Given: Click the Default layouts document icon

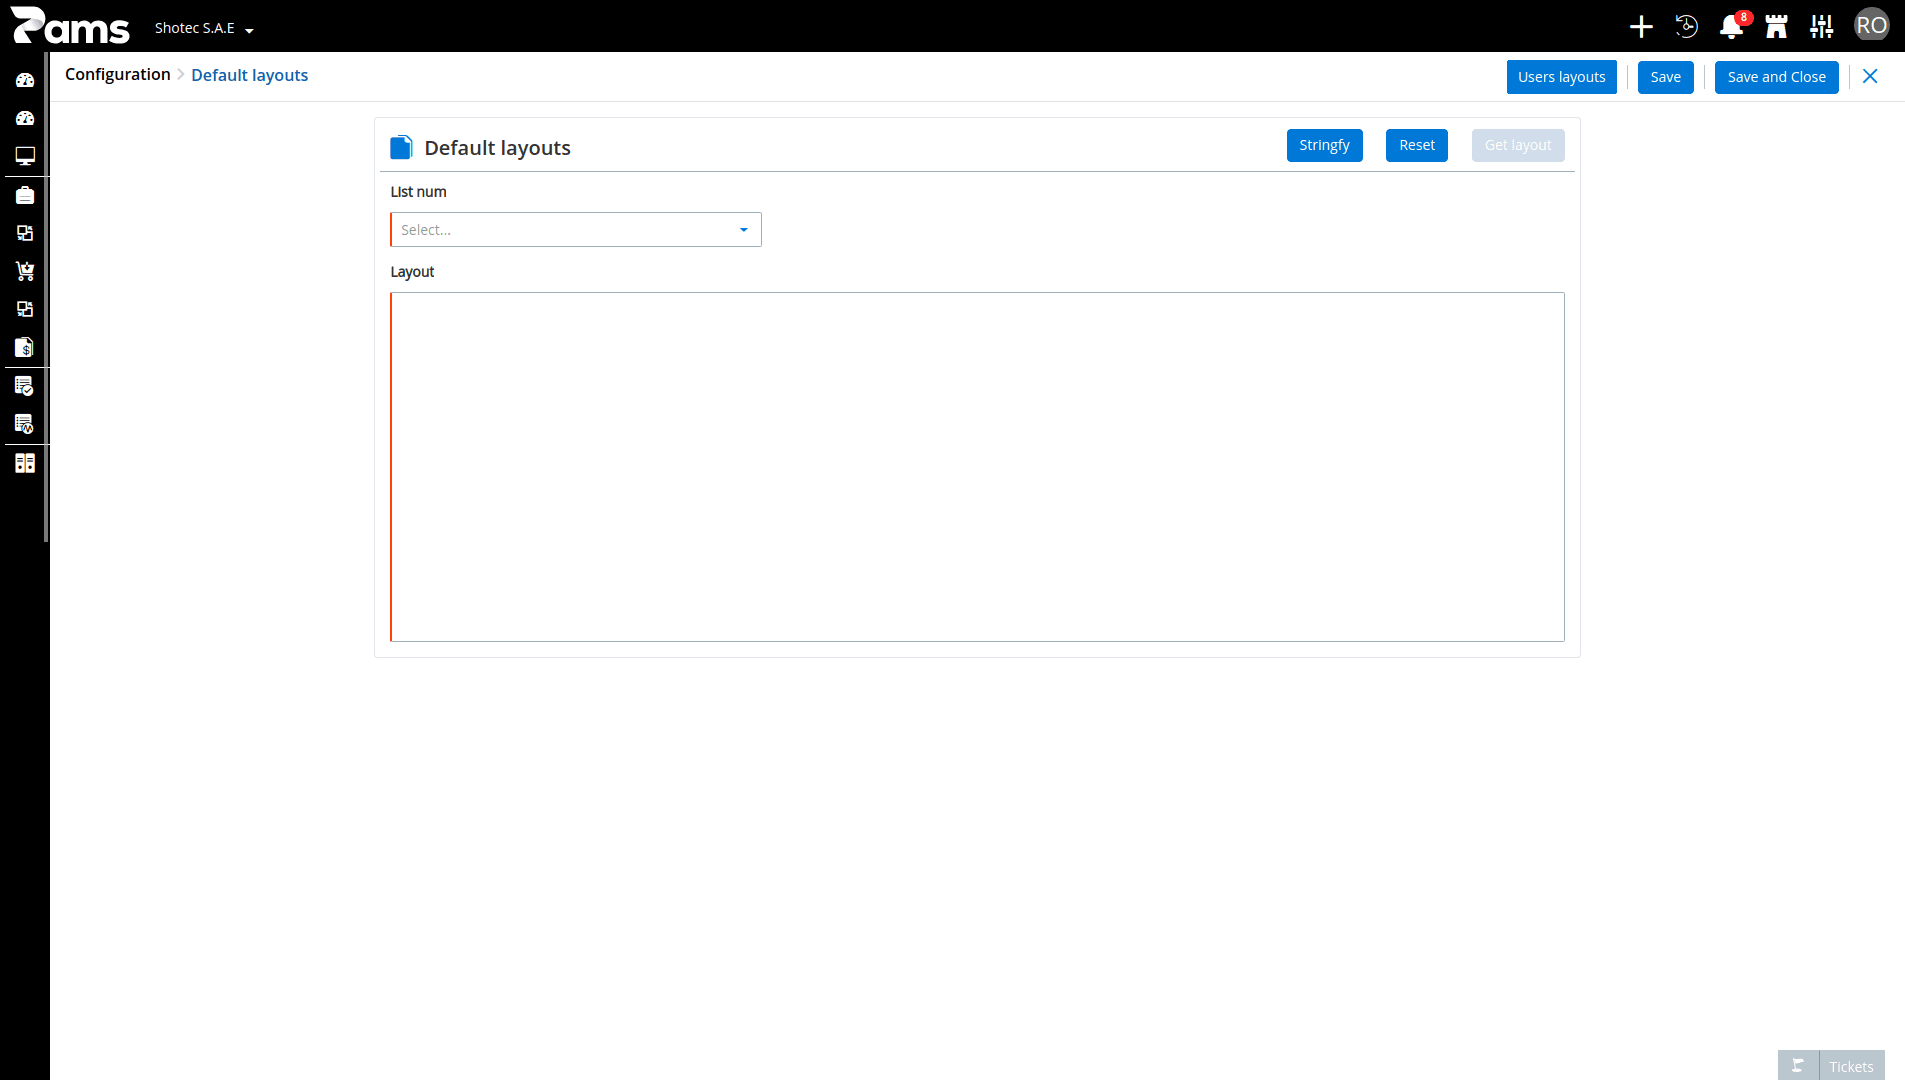Looking at the screenshot, I should click(401, 148).
